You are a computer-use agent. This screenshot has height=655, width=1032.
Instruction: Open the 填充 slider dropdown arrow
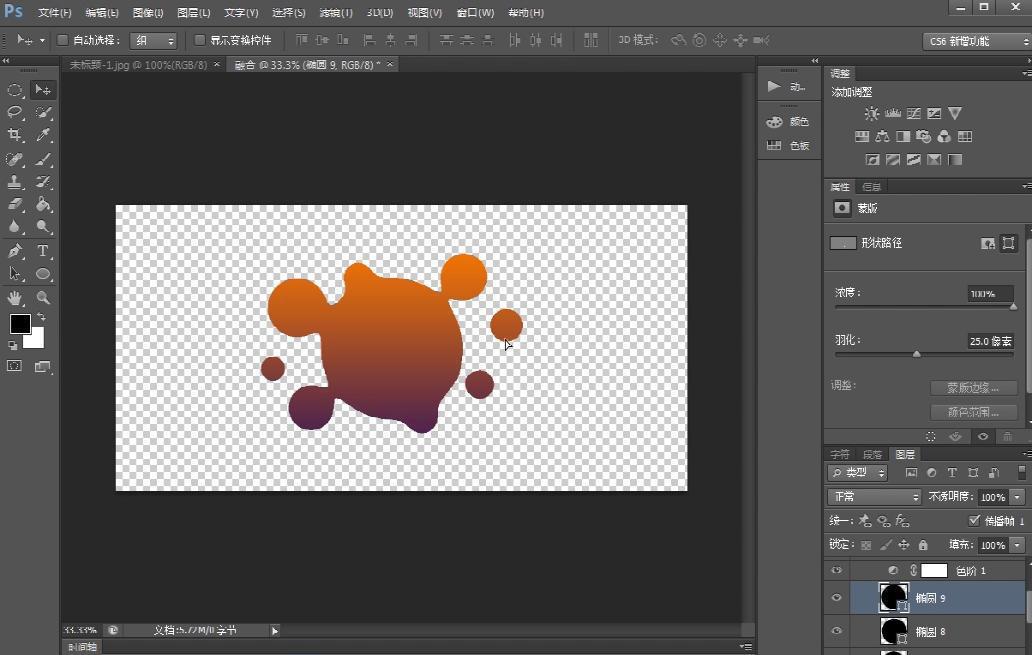pyautogui.click(x=1018, y=545)
